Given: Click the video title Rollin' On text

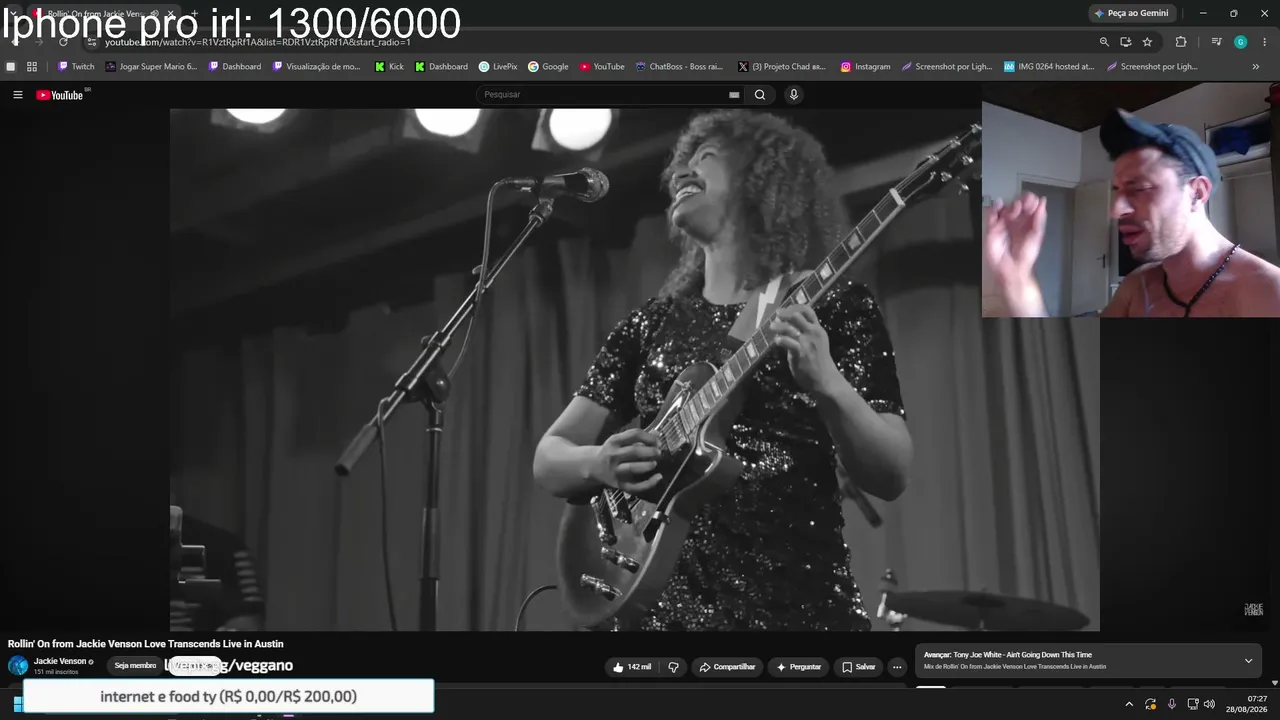Looking at the screenshot, I should (146, 644).
